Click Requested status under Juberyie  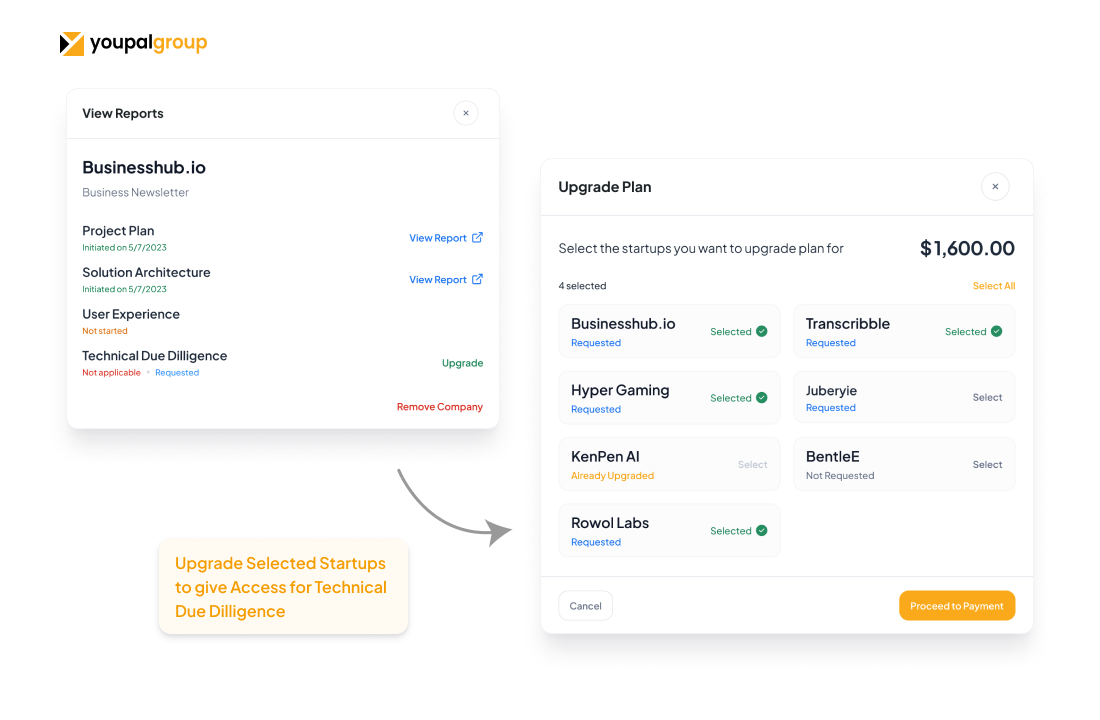831,408
